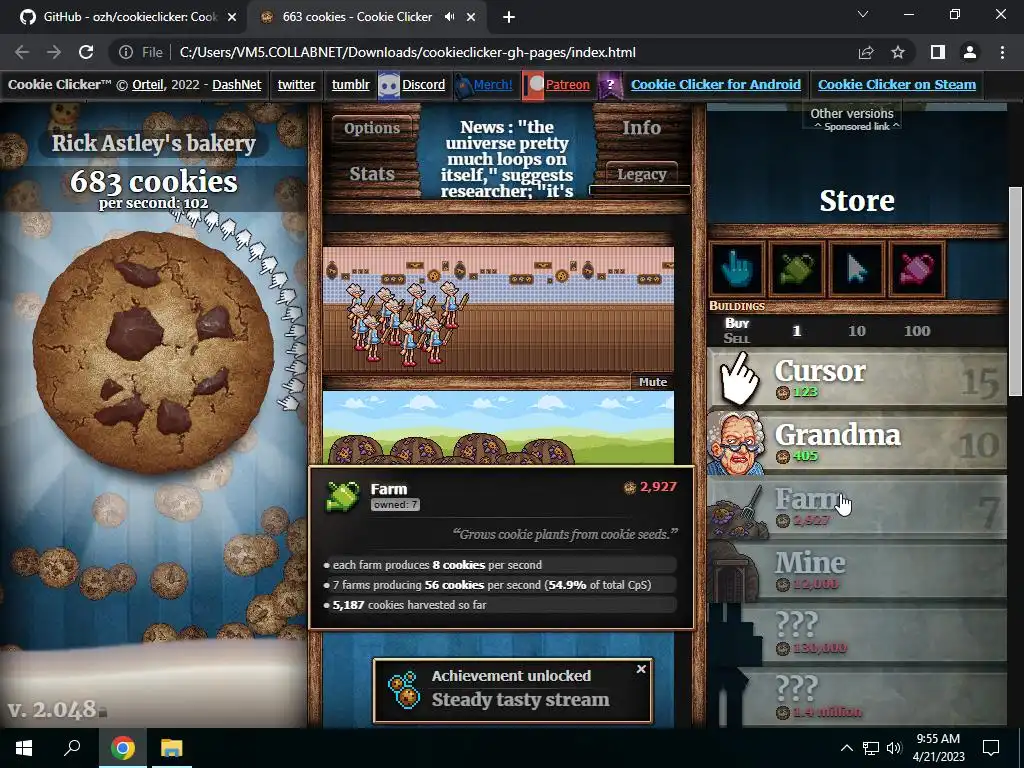Click the Mine building icon in store
This screenshot has height=768, width=1024.
click(735, 572)
